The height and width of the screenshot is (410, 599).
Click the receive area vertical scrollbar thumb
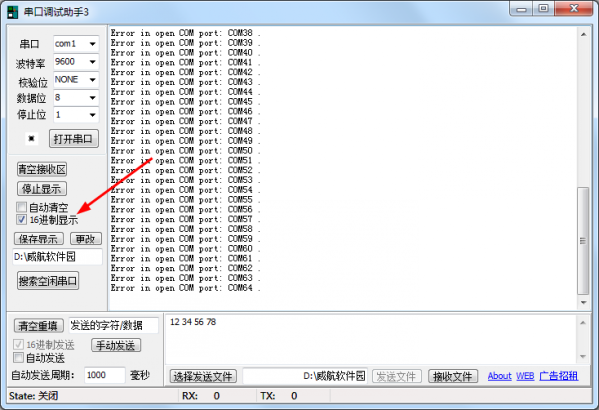click(x=583, y=241)
